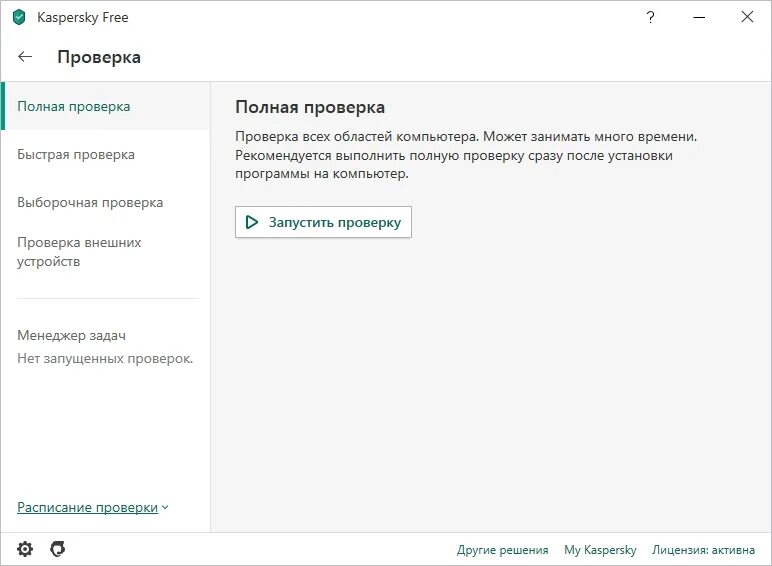Screen dimensions: 772x566
Task: Click Лицензия: активна link
Action: point(703,550)
